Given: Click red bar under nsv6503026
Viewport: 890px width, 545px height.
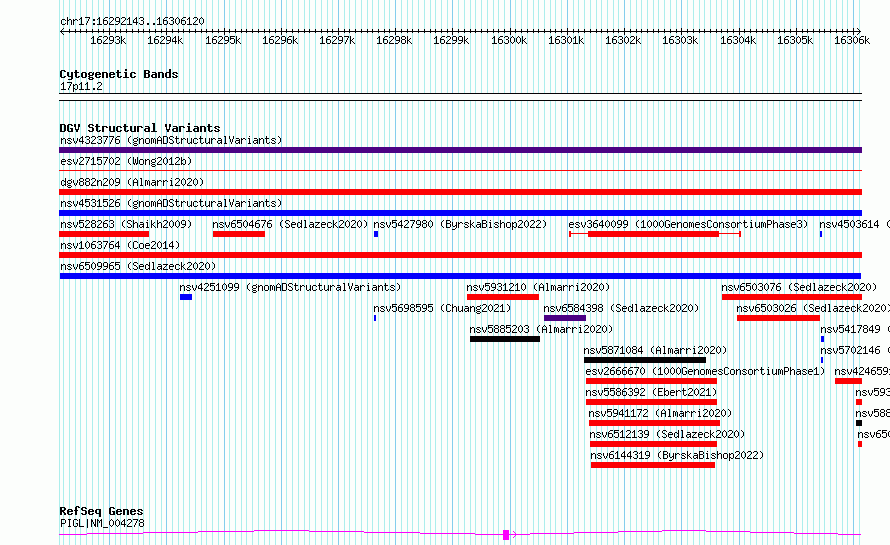Looking at the screenshot, I should (x=778, y=318).
